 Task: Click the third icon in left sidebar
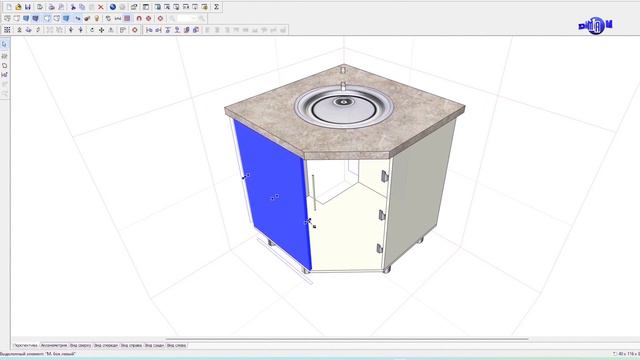pos(4,65)
